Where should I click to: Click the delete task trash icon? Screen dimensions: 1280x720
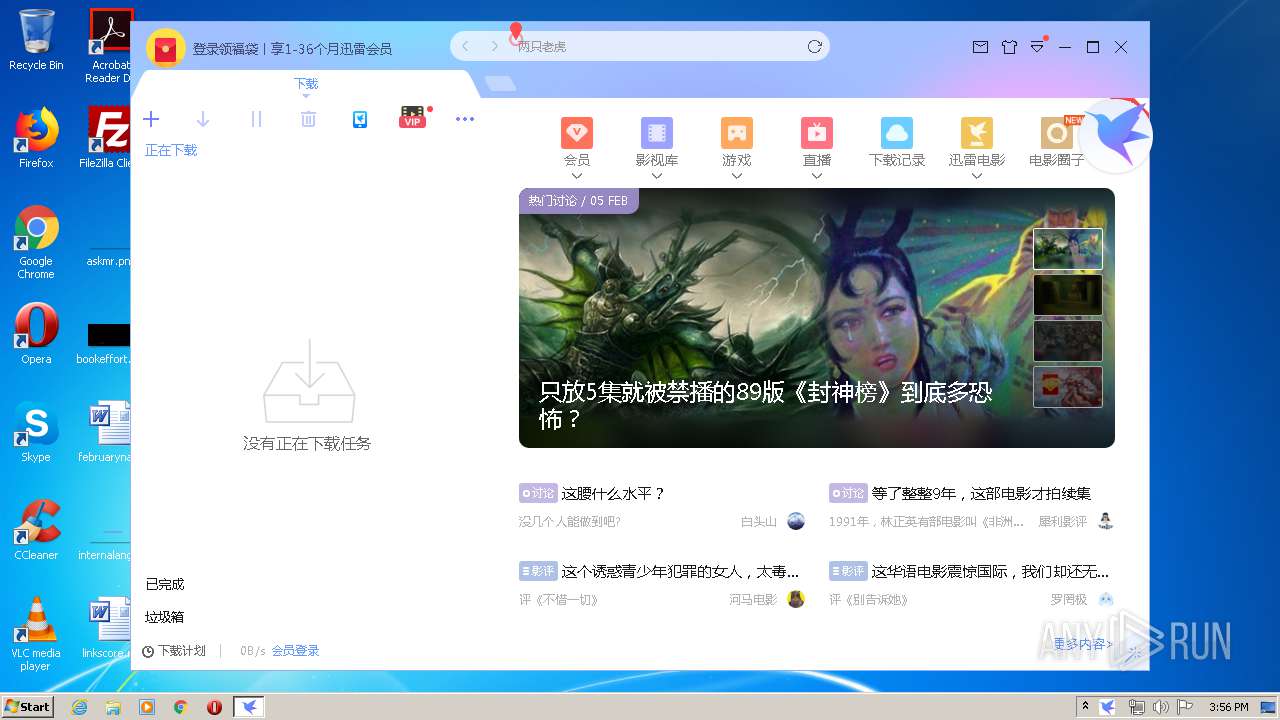308,119
